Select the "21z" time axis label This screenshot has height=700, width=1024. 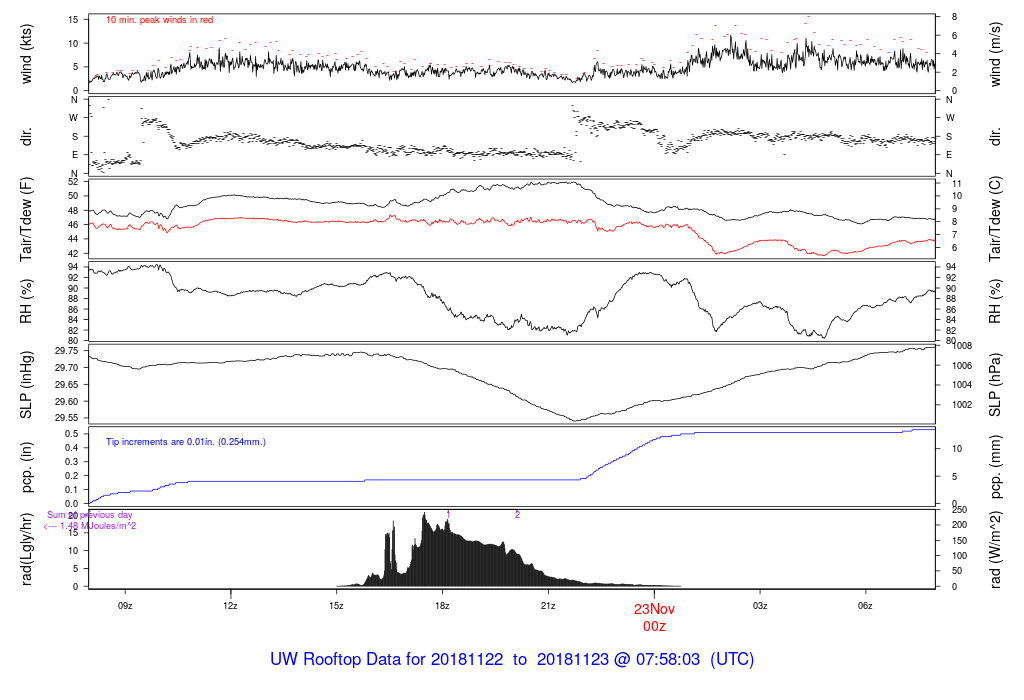548,606
